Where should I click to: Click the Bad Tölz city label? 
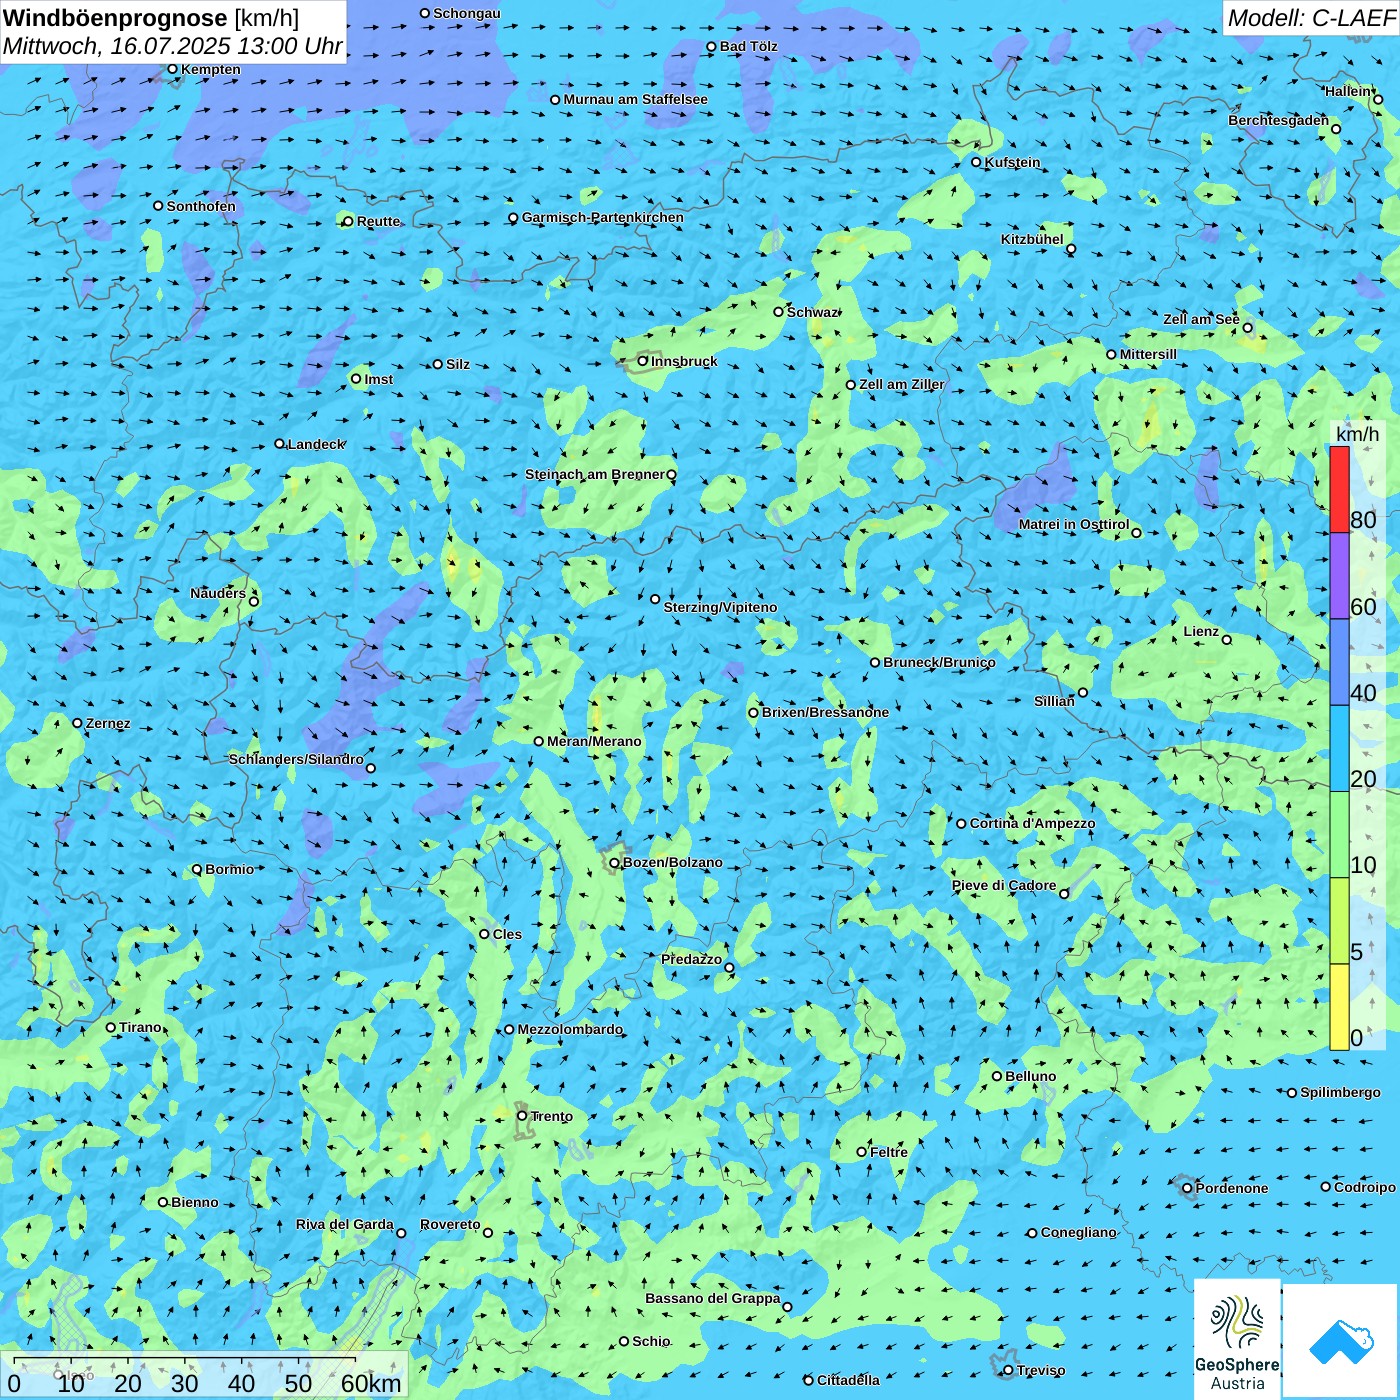[x=749, y=46]
